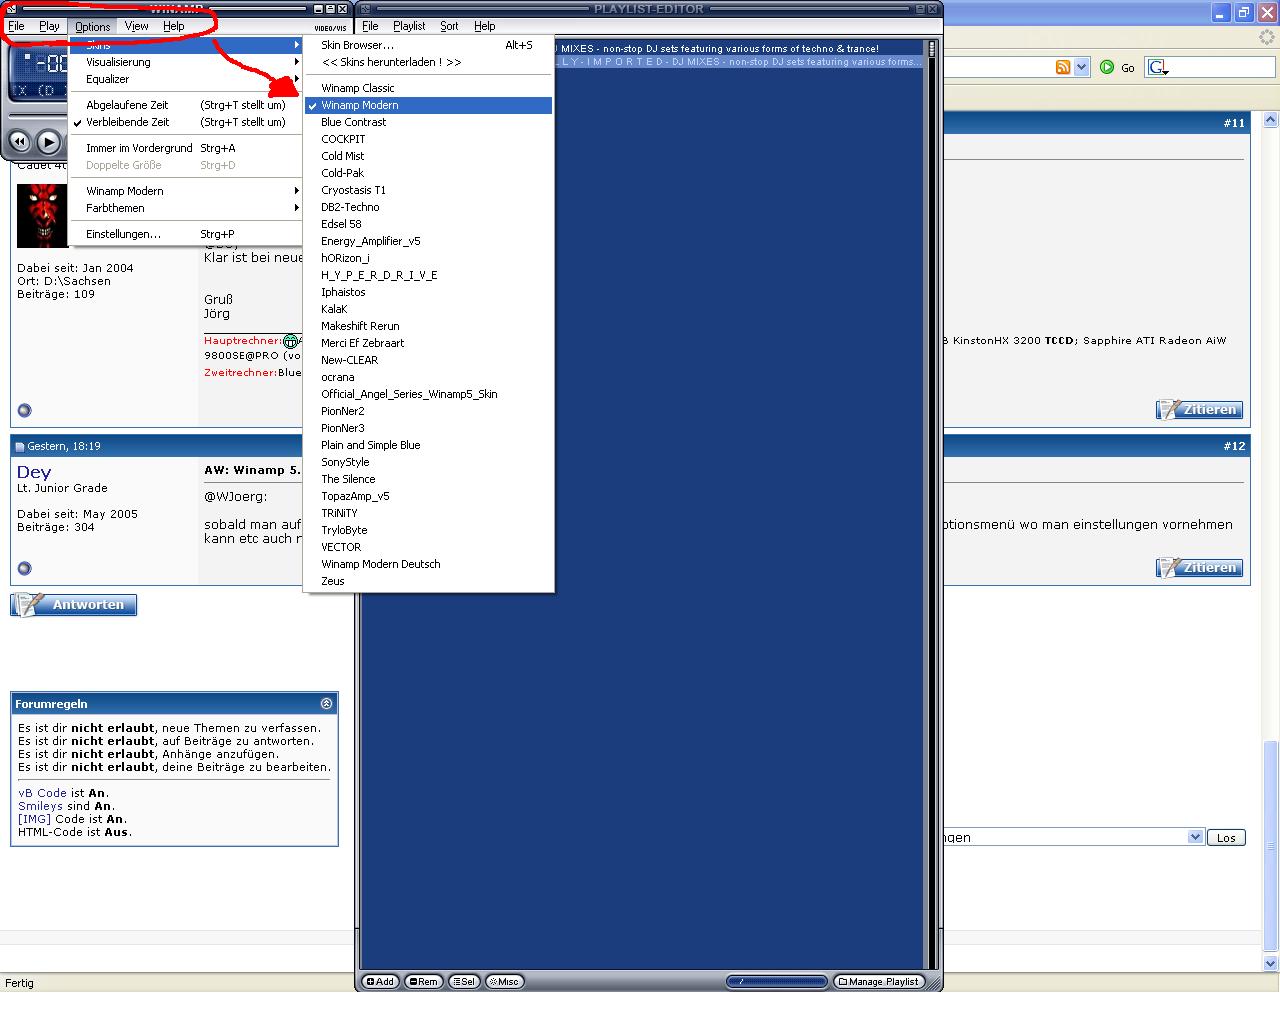This screenshot has height=1024, width=1280.
Task: Click Add button in Playlist Editor
Action: pos(380,982)
